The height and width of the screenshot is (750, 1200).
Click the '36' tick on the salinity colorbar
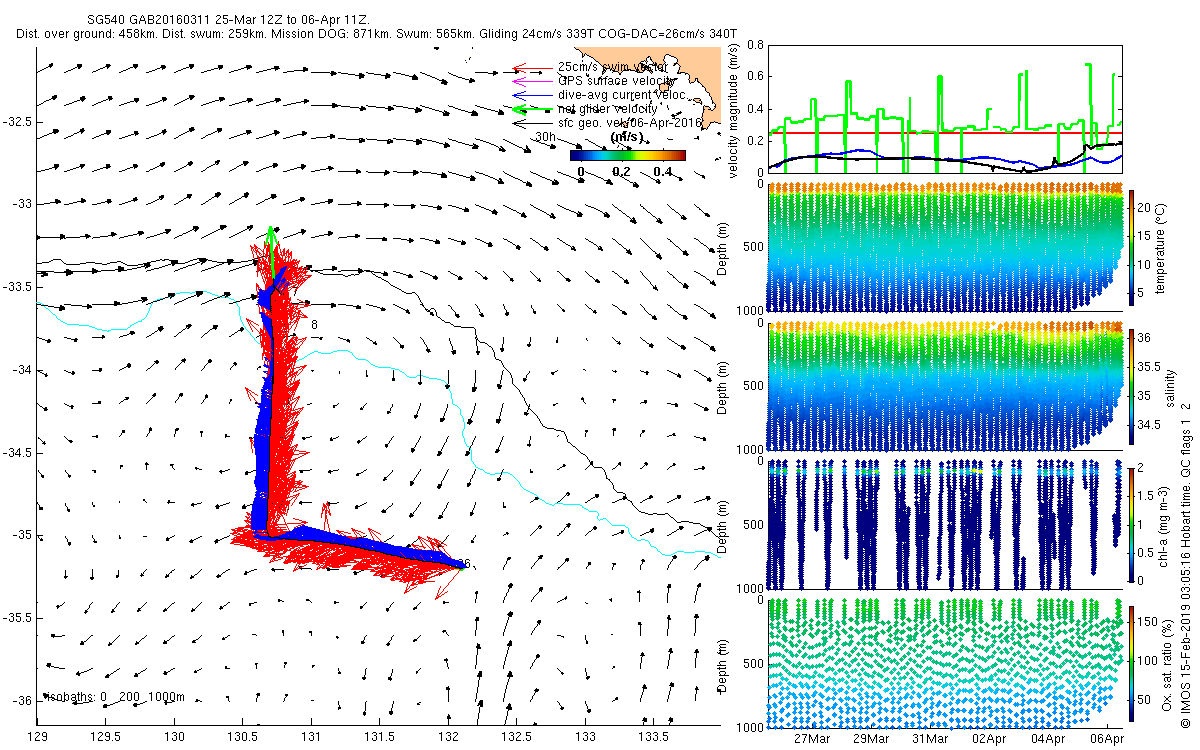pos(1146,337)
